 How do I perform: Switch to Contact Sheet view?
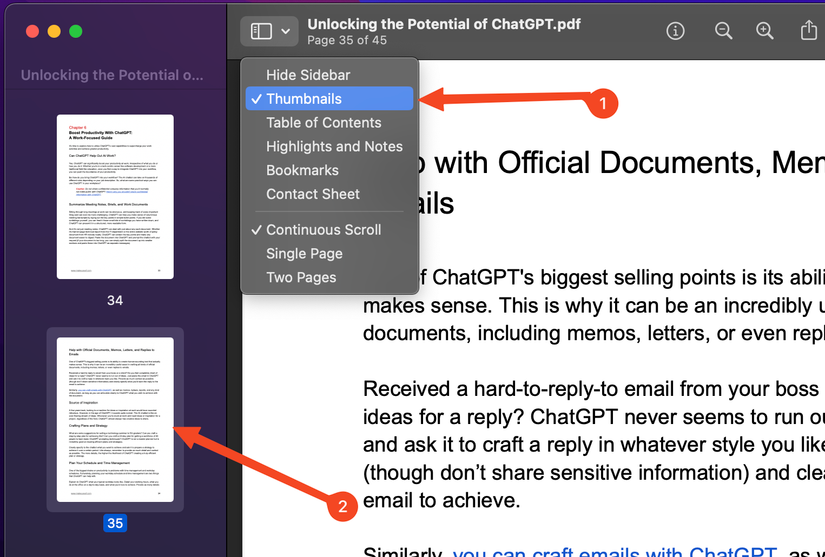click(329, 194)
